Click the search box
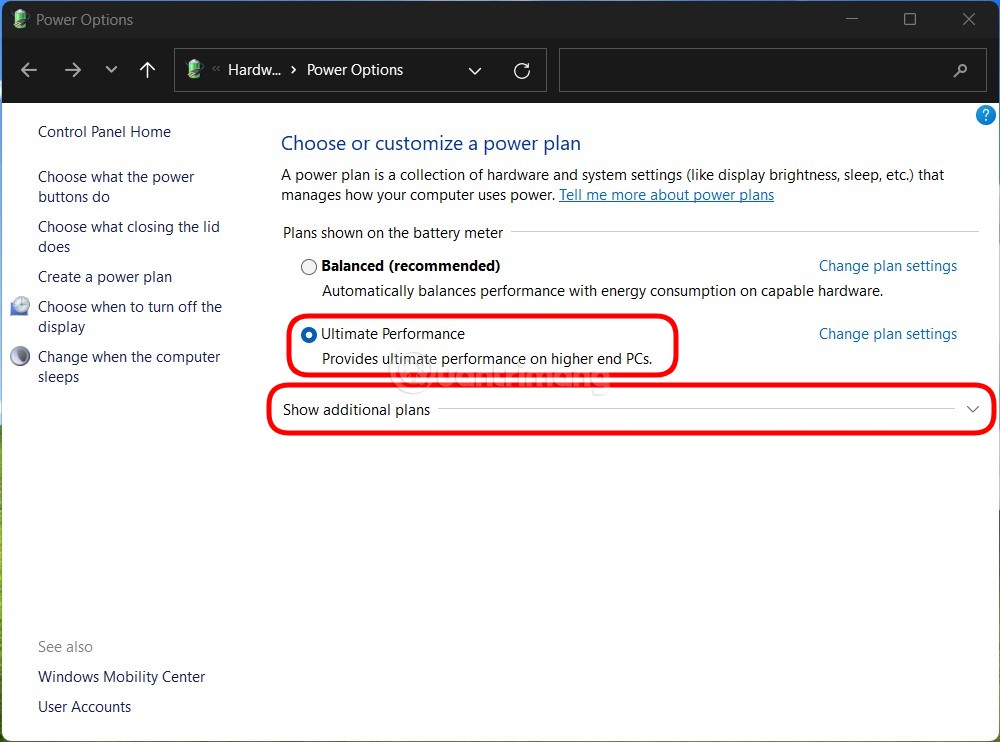Viewport: 1000px width, 742px height. click(772, 70)
